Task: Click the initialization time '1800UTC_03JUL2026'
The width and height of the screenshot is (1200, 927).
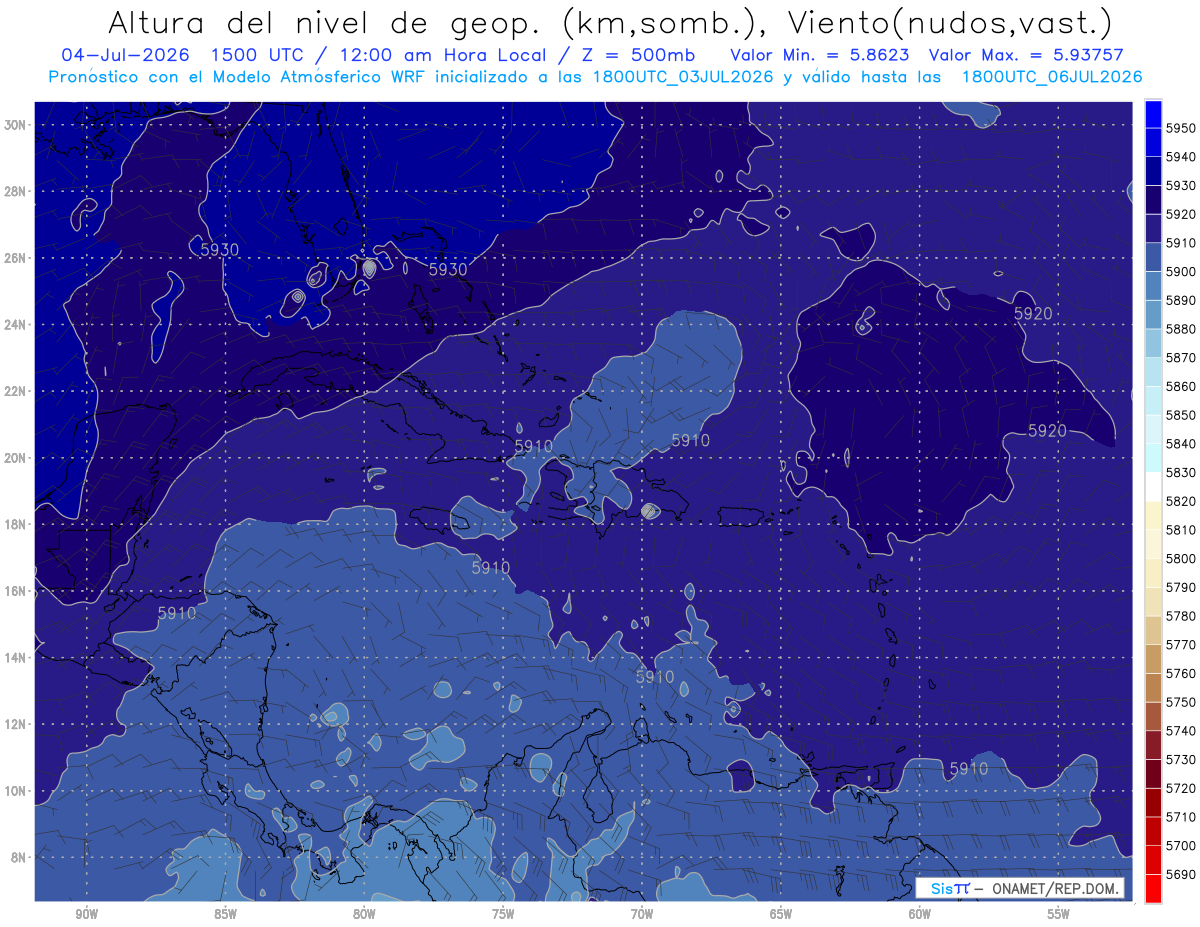Action: 683,76
